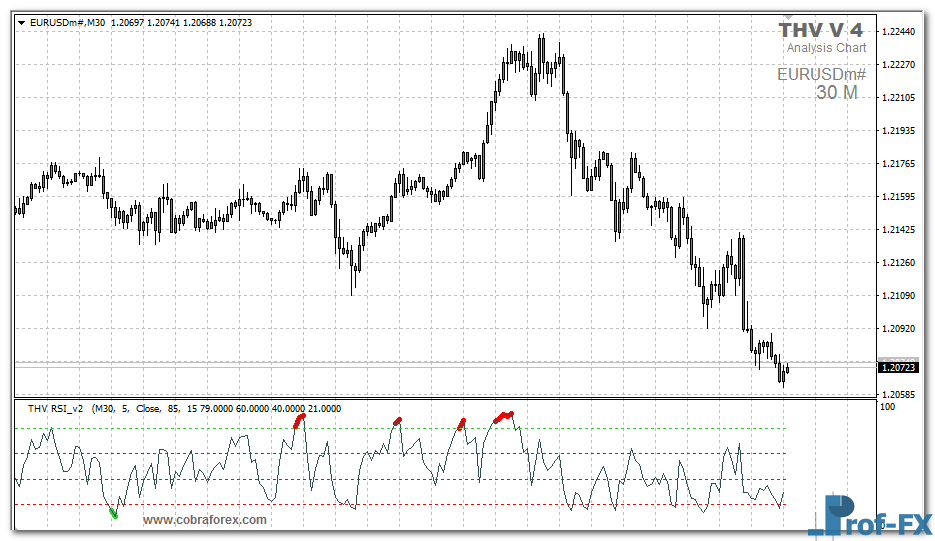Click the Analysis Chart subtitle text
This screenshot has width=935, height=541.
click(826, 48)
